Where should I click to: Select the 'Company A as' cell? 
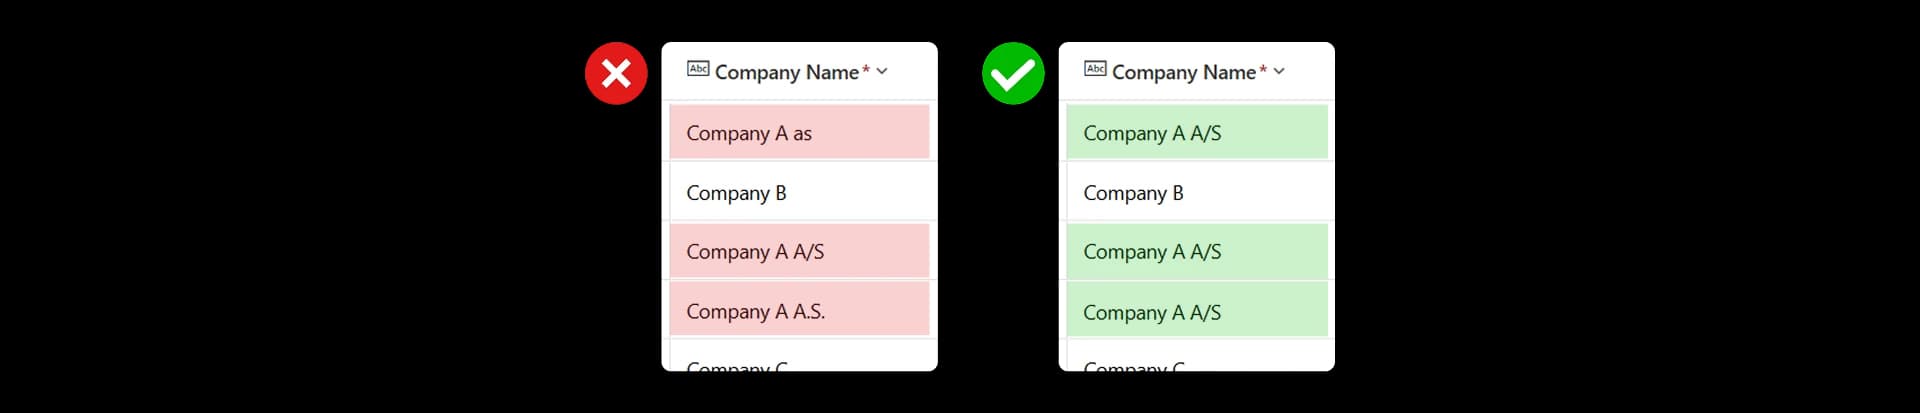click(x=799, y=132)
